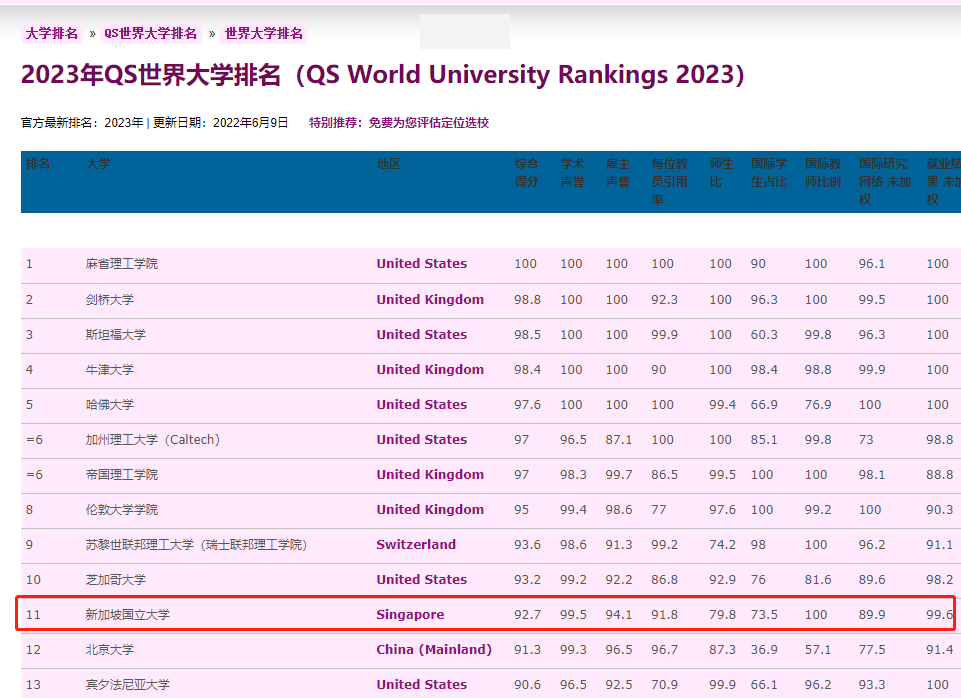Click overall score 93.6 for 苏黎世联邦理工大学

(x=527, y=544)
